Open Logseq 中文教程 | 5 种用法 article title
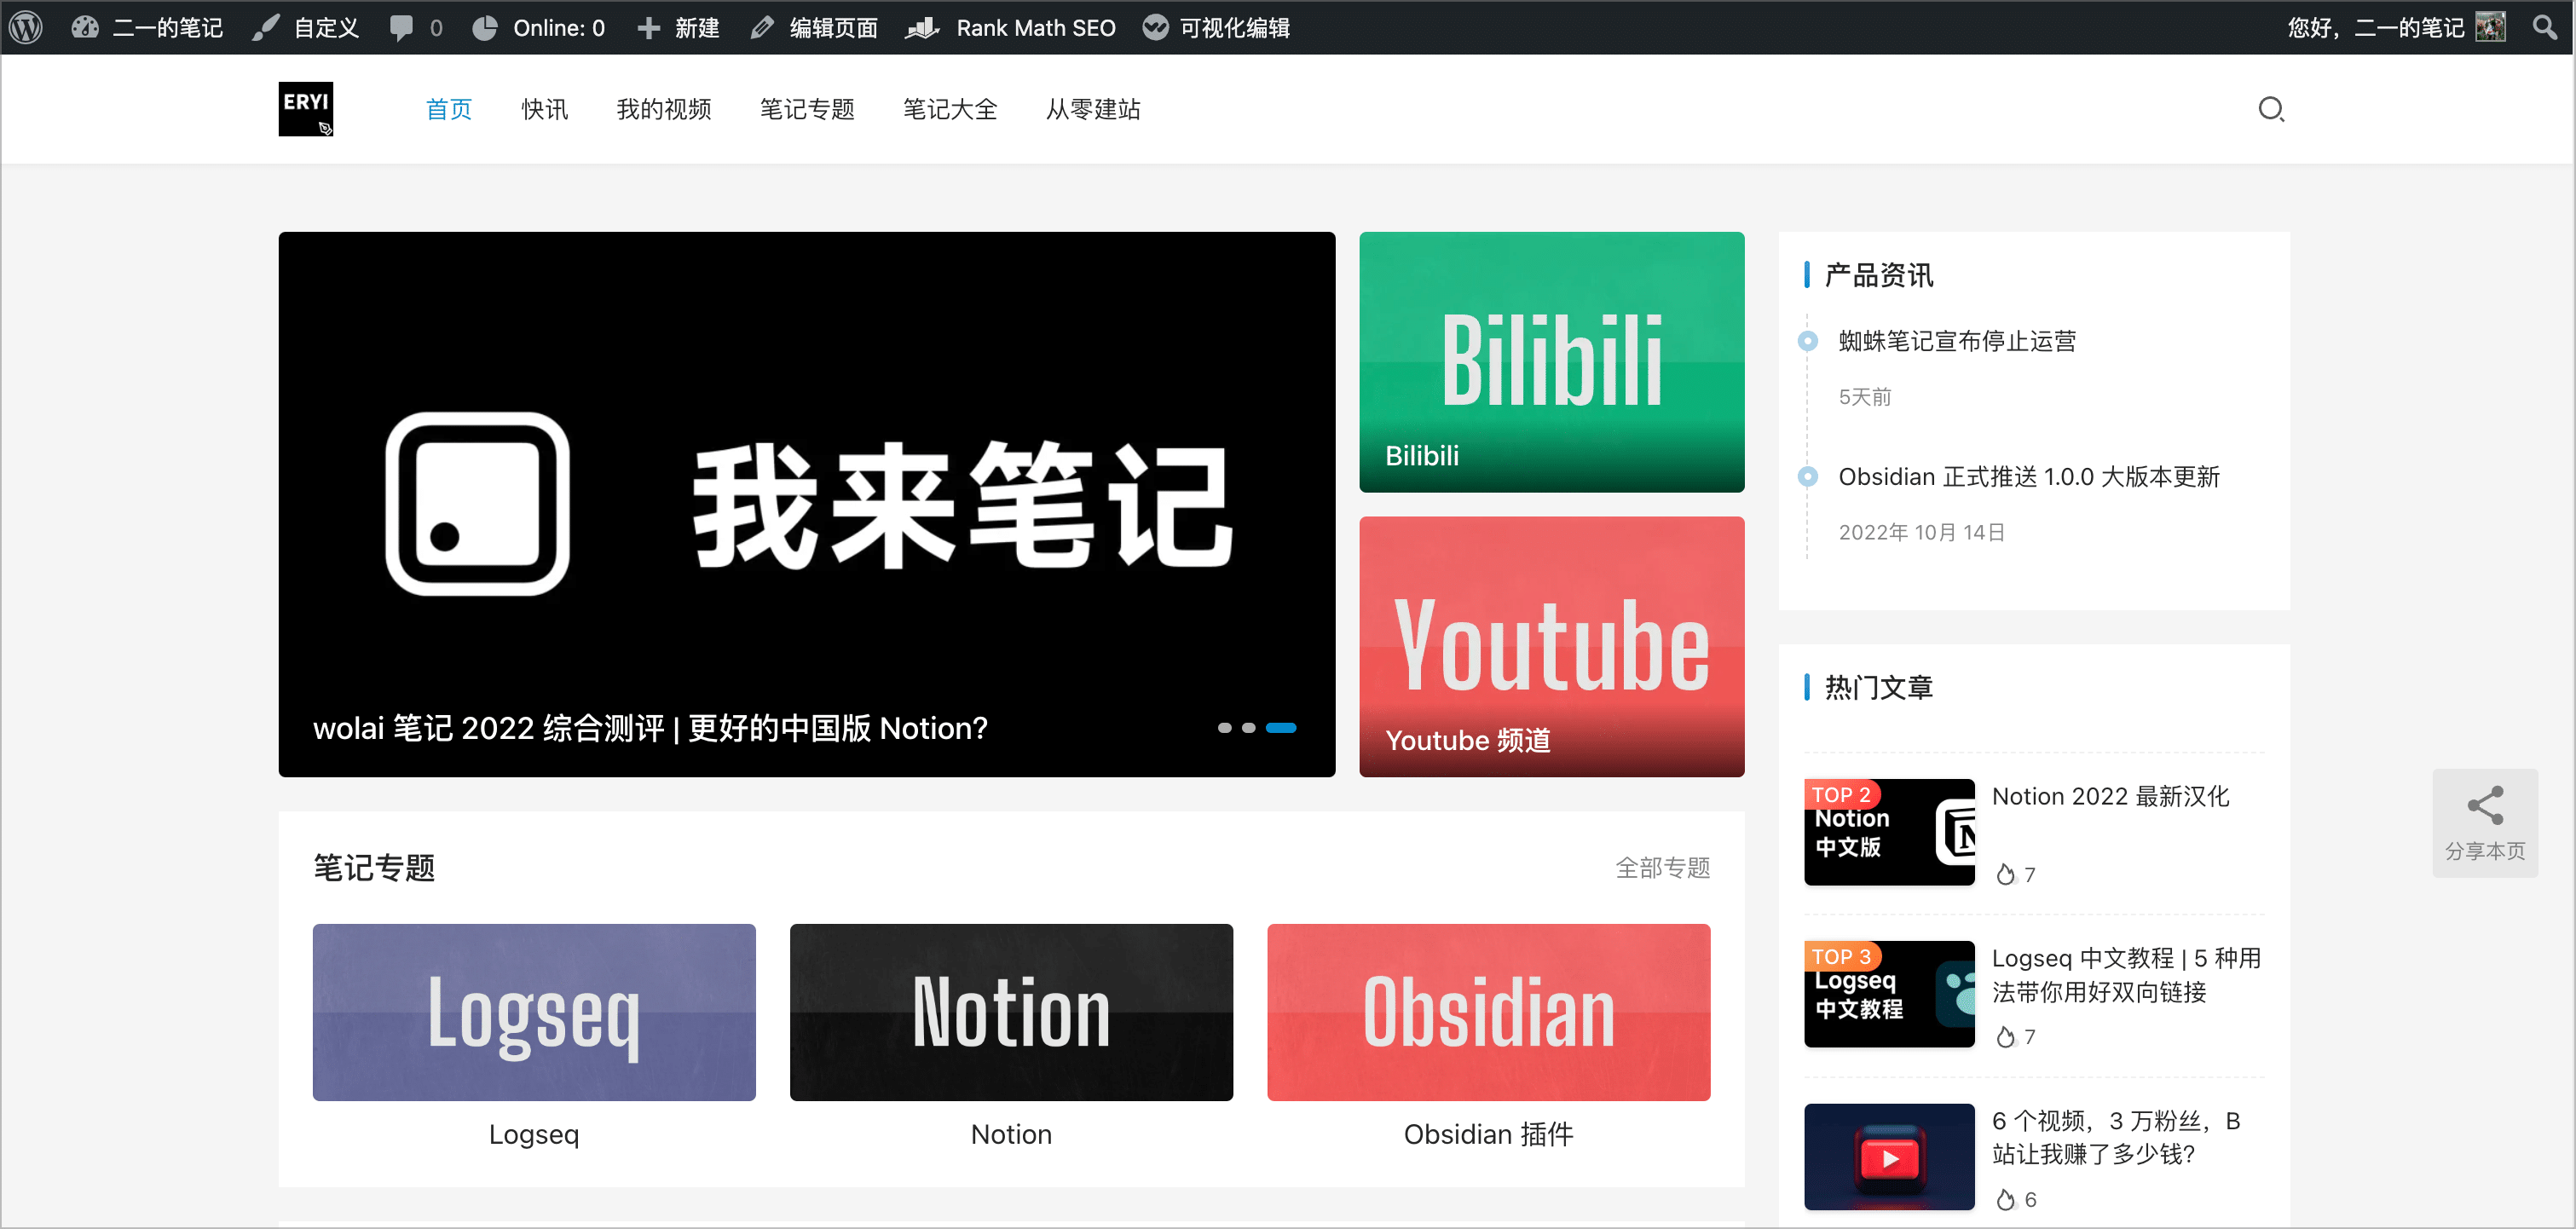The image size is (2576, 1229). click(2126, 975)
